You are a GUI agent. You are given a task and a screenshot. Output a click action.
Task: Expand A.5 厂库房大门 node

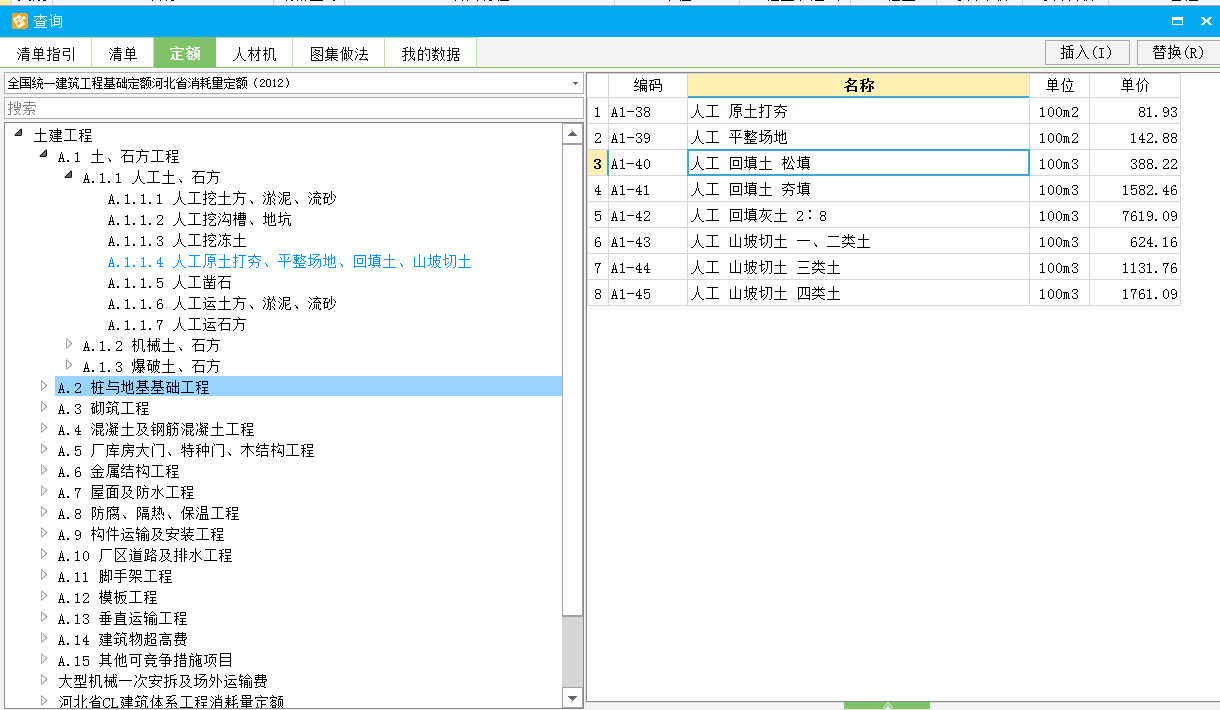tap(43, 449)
